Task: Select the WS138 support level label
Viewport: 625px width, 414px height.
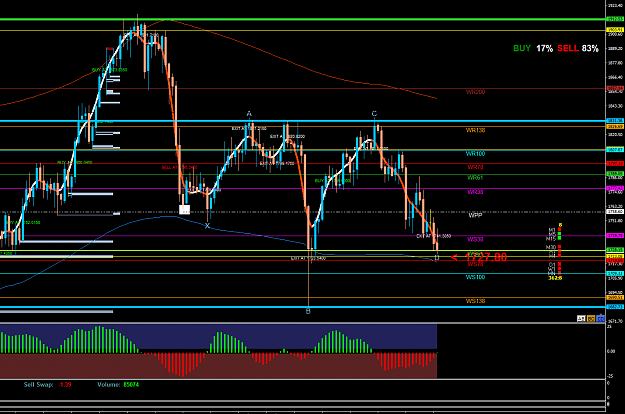Action: (x=475, y=301)
